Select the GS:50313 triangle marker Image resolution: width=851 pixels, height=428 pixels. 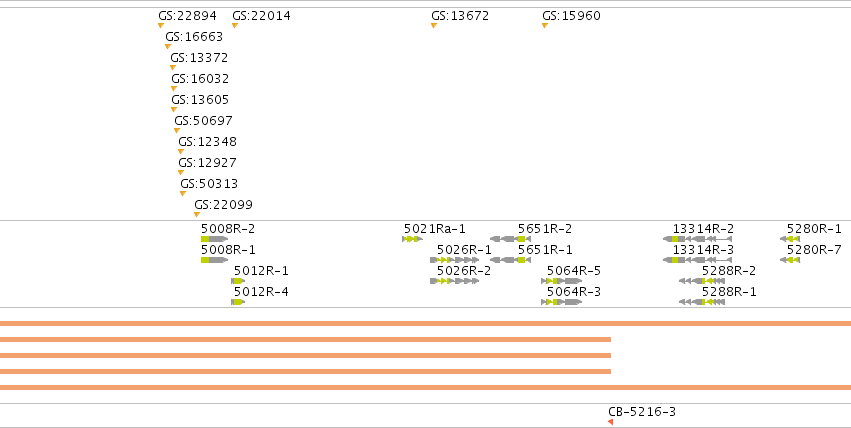tap(183, 194)
